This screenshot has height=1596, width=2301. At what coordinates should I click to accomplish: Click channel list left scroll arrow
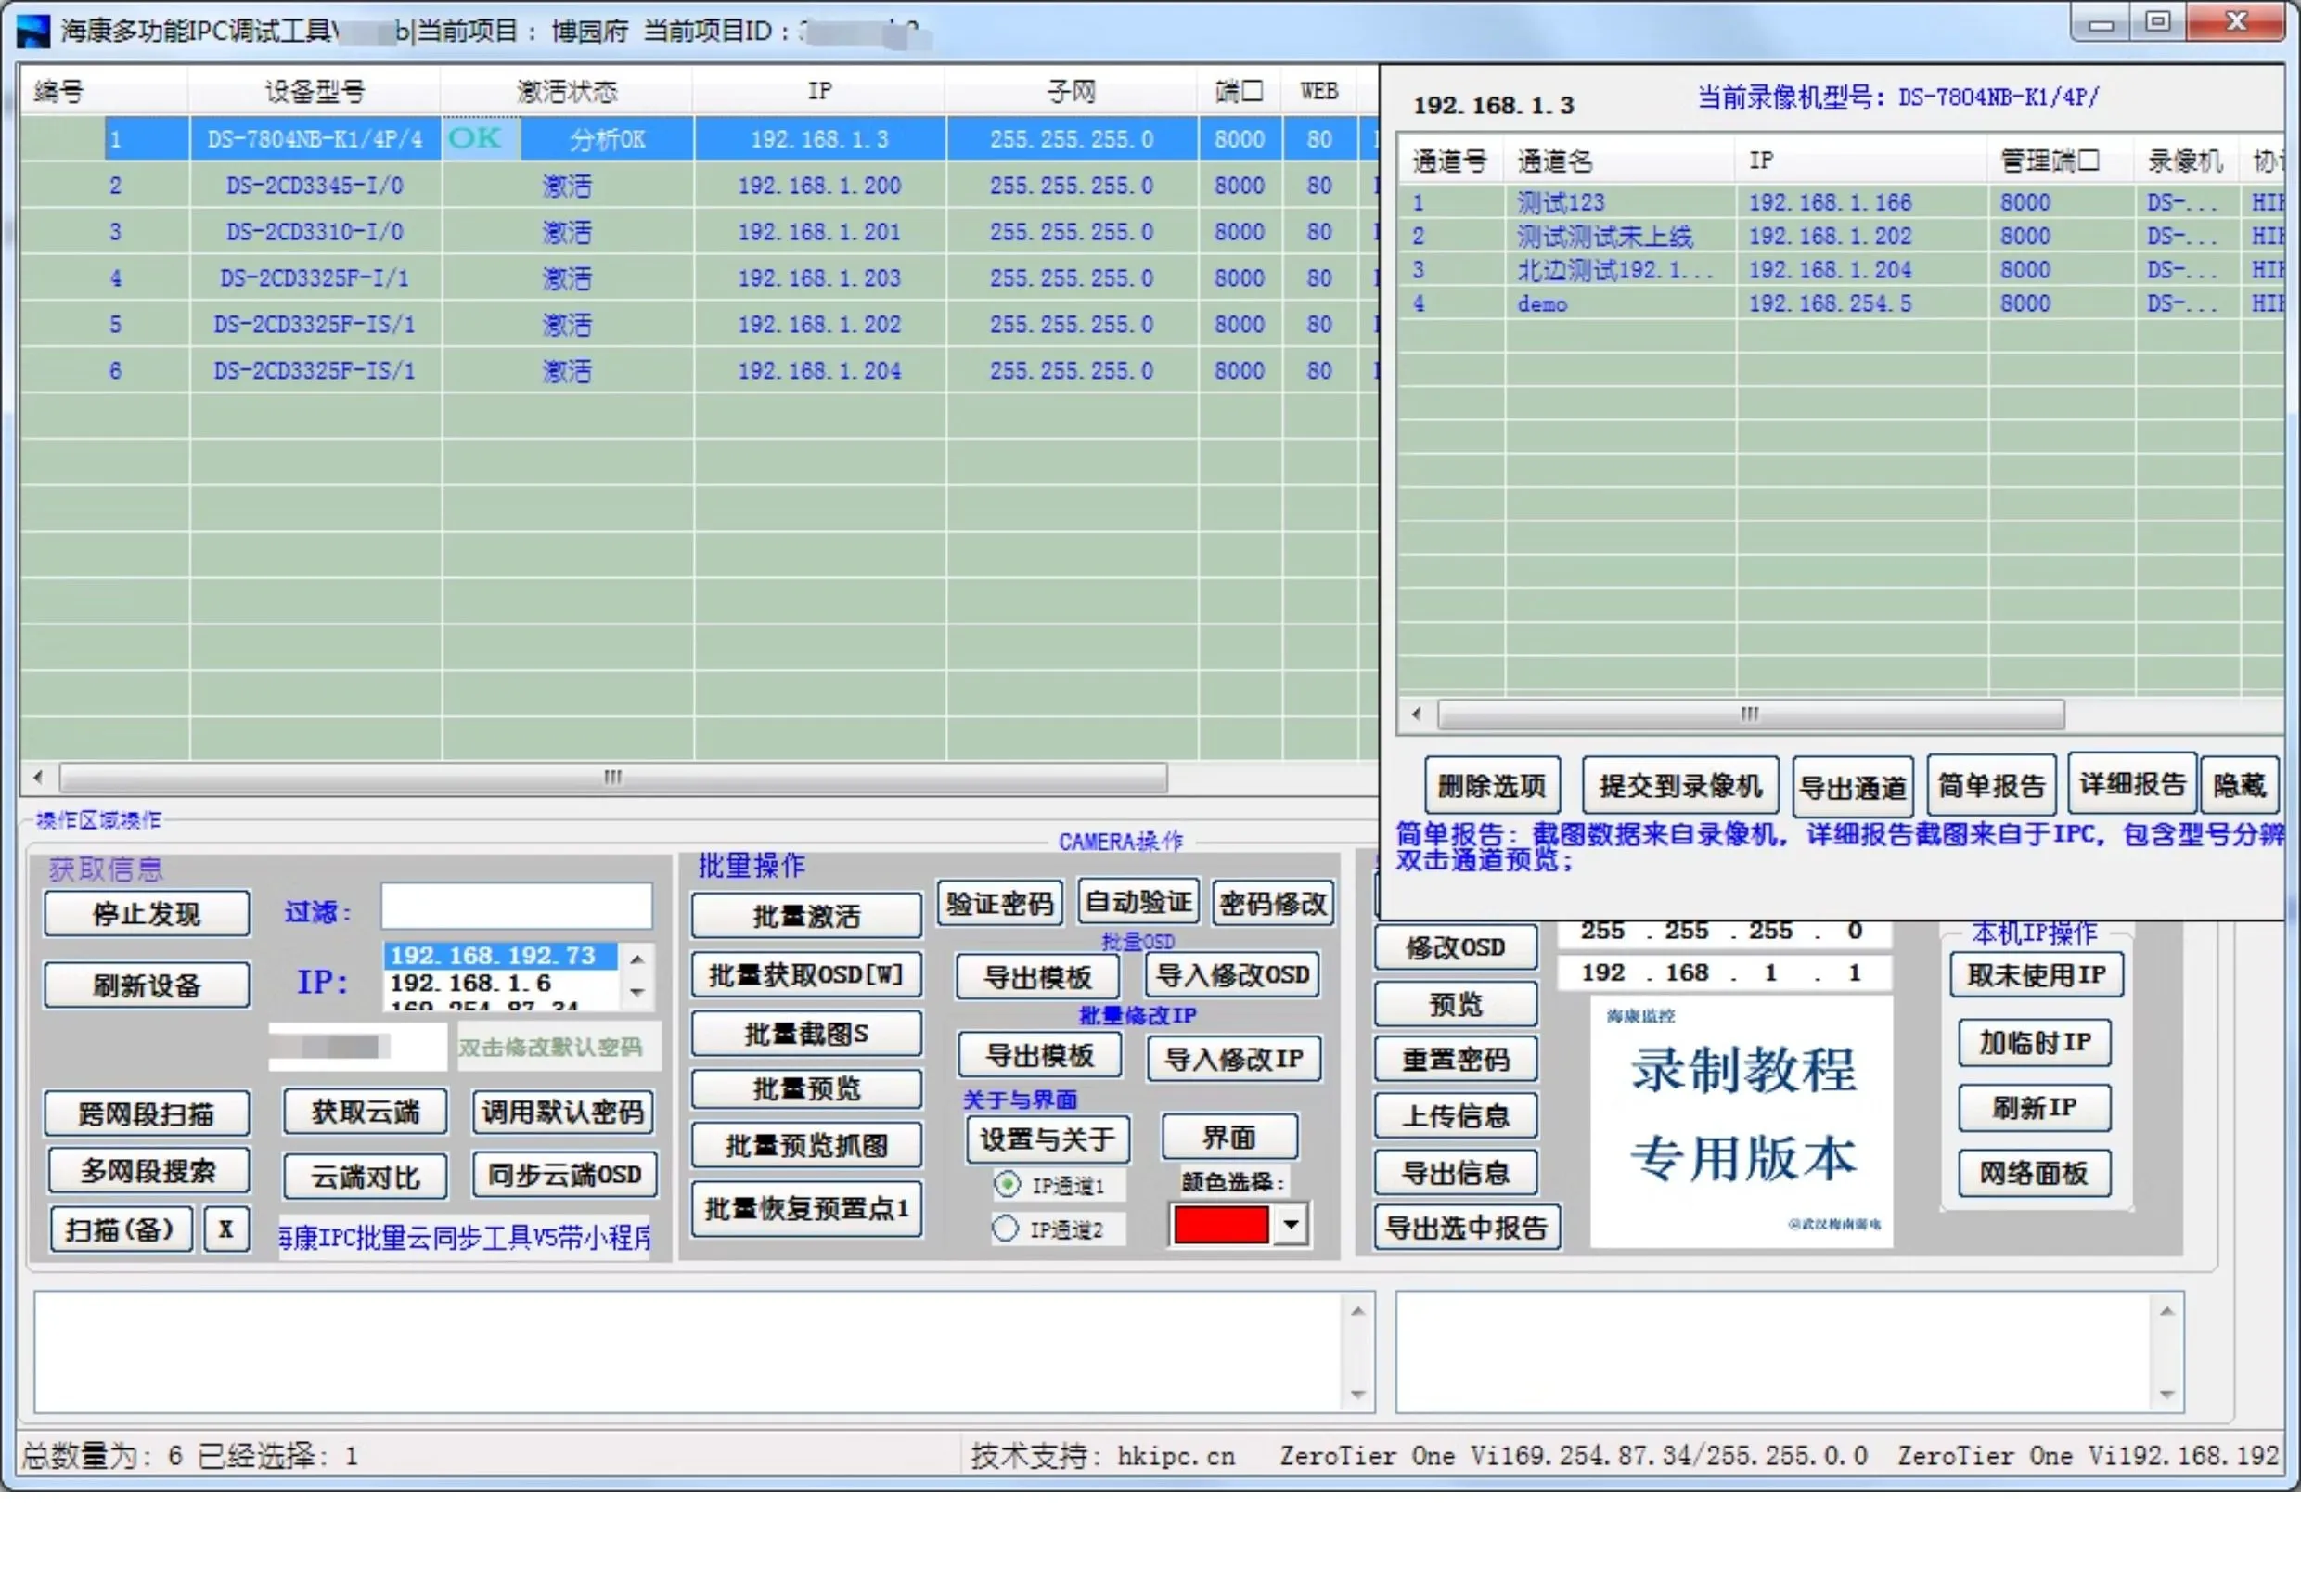click(x=1416, y=714)
